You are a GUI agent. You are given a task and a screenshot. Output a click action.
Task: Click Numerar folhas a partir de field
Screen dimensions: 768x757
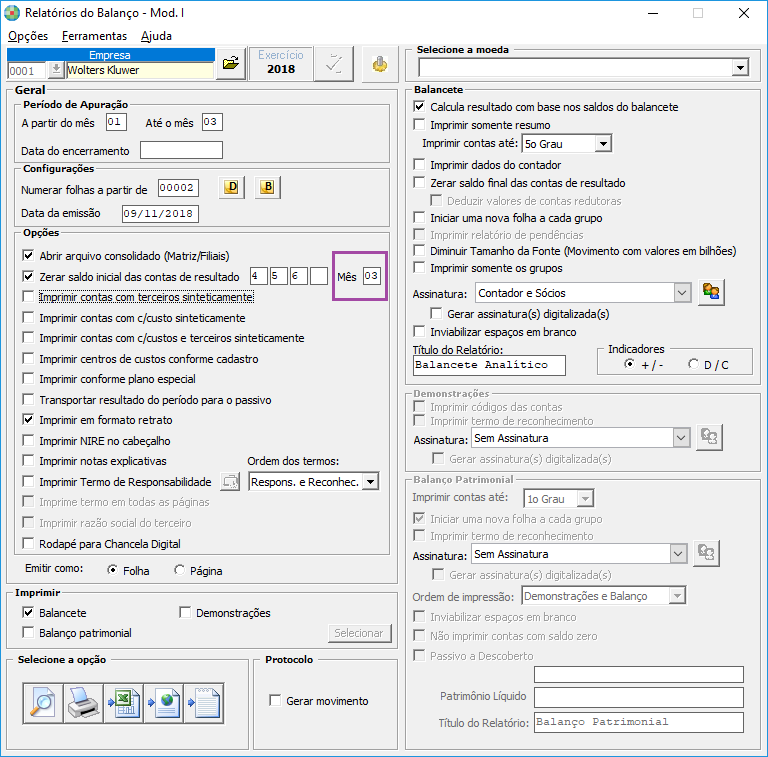[178, 188]
